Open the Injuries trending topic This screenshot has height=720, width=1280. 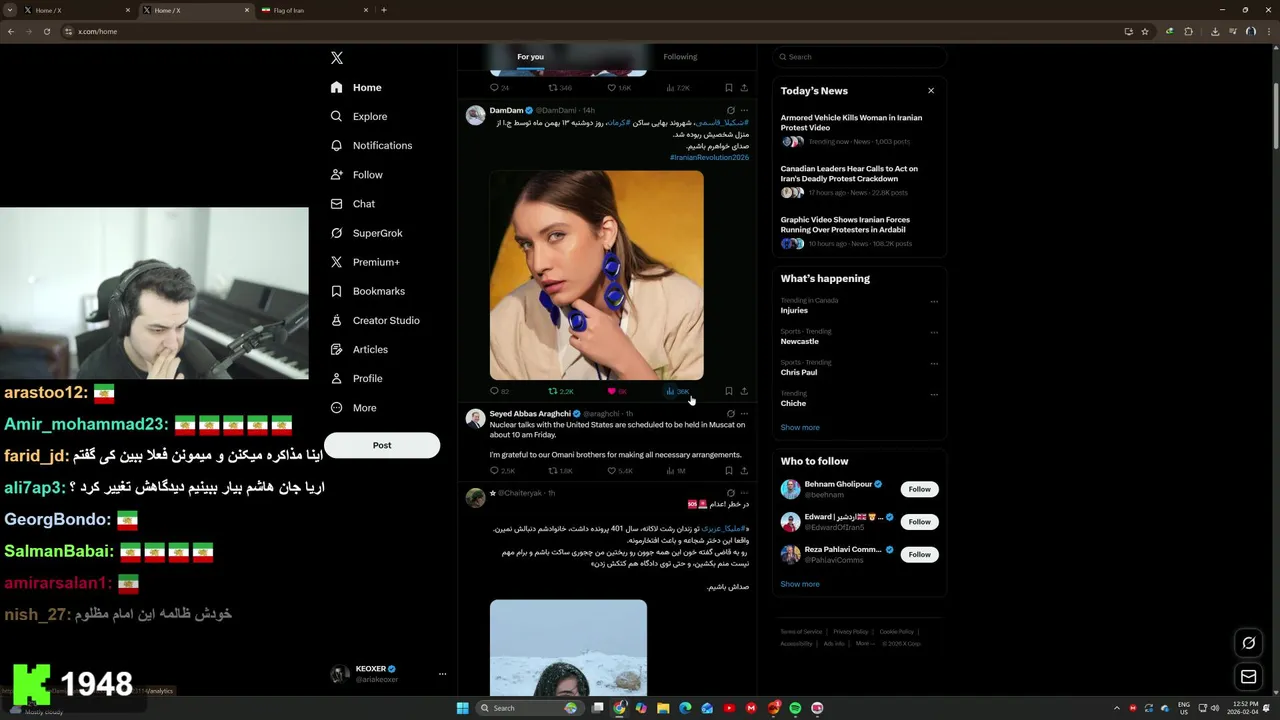794,310
